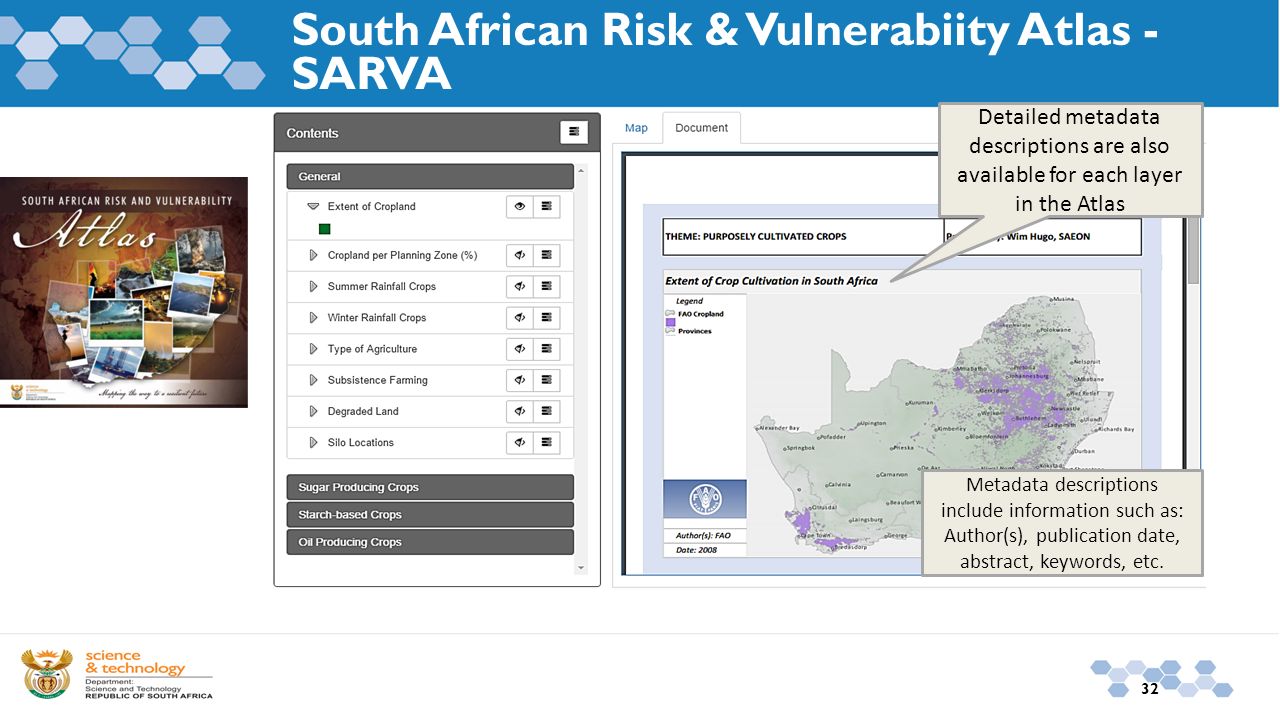Collapse the Extent of Cropland tree item
This screenshot has height=720, width=1280.
[x=313, y=206]
